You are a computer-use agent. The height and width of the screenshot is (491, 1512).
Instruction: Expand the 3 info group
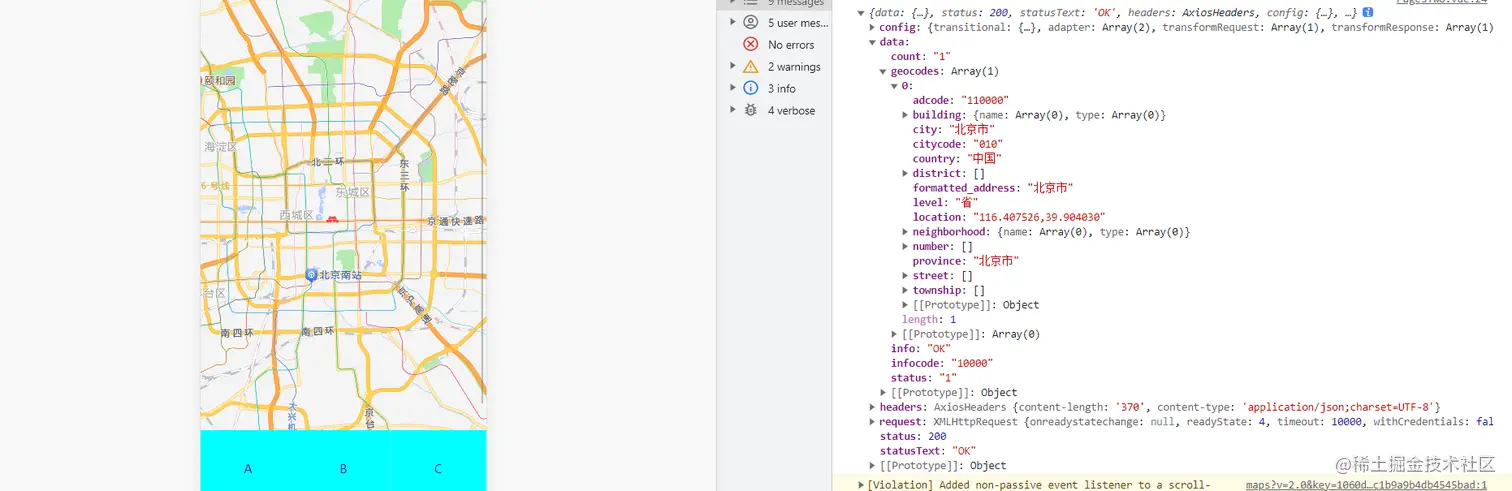732,88
